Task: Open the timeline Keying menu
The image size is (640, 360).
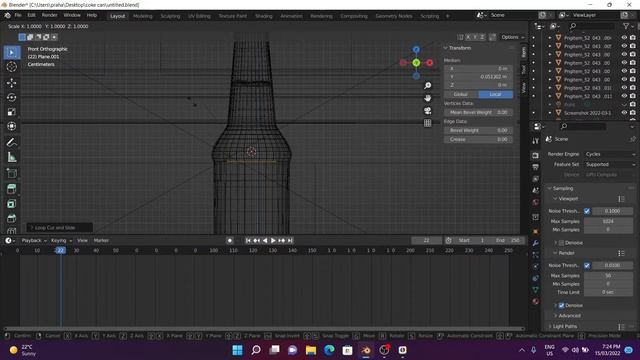Action: [61, 240]
